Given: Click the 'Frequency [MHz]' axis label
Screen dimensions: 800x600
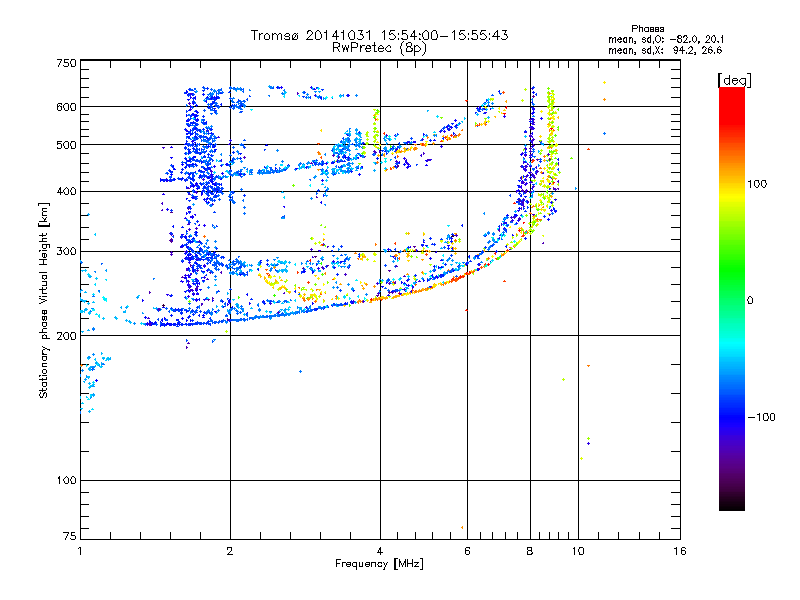Looking at the screenshot, I should [x=379, y=564].
